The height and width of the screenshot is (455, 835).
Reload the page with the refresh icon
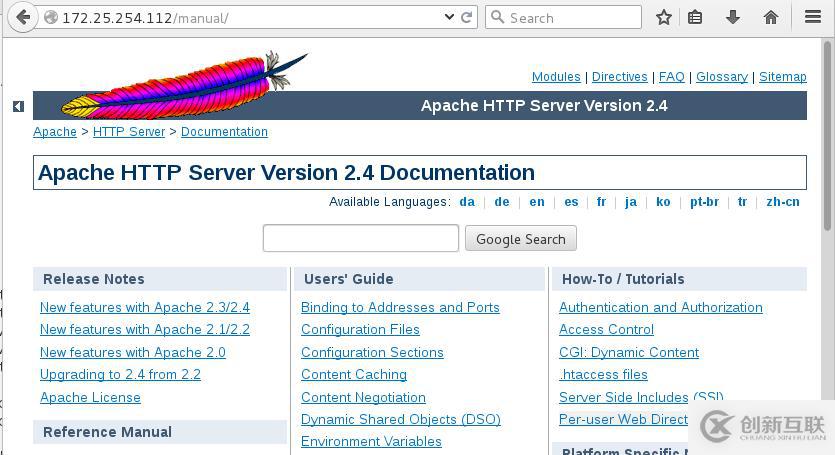[466, 17]
